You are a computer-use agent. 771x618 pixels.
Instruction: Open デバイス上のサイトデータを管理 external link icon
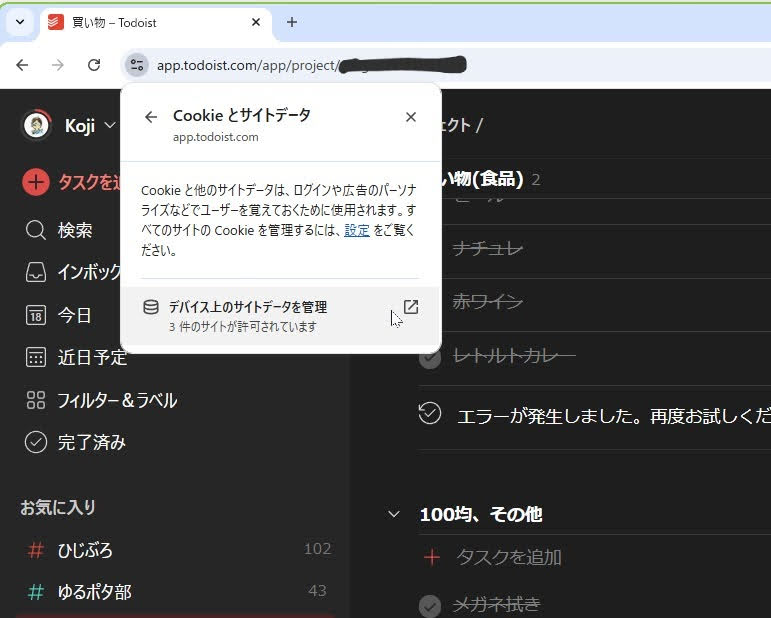(410, 307)
